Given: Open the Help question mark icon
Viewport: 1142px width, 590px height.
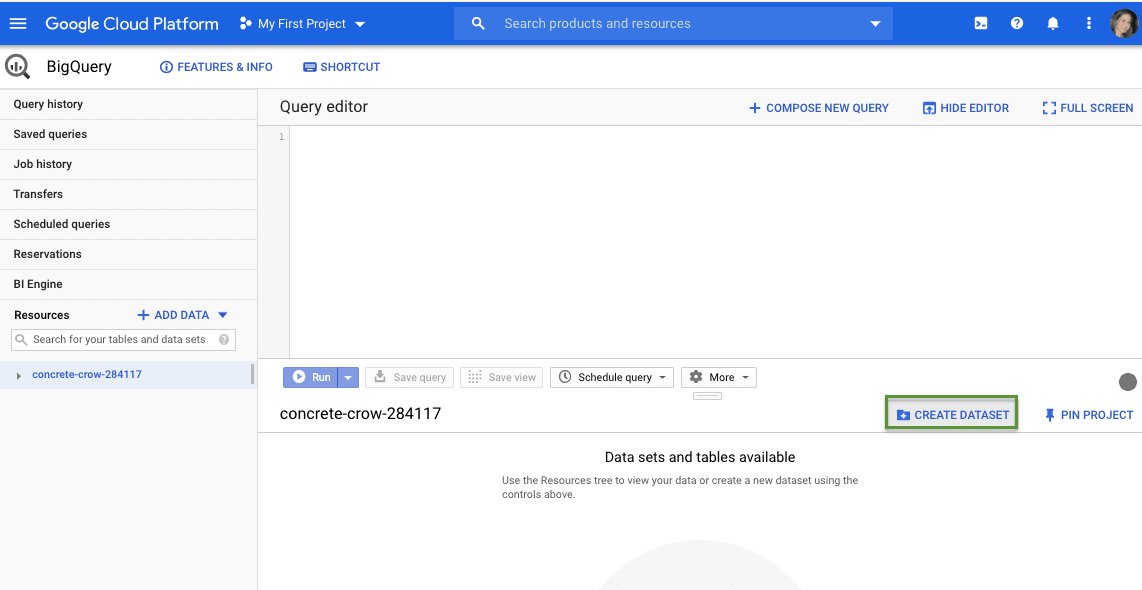Looking at the screenshot, I should [x=1017, y=23].
